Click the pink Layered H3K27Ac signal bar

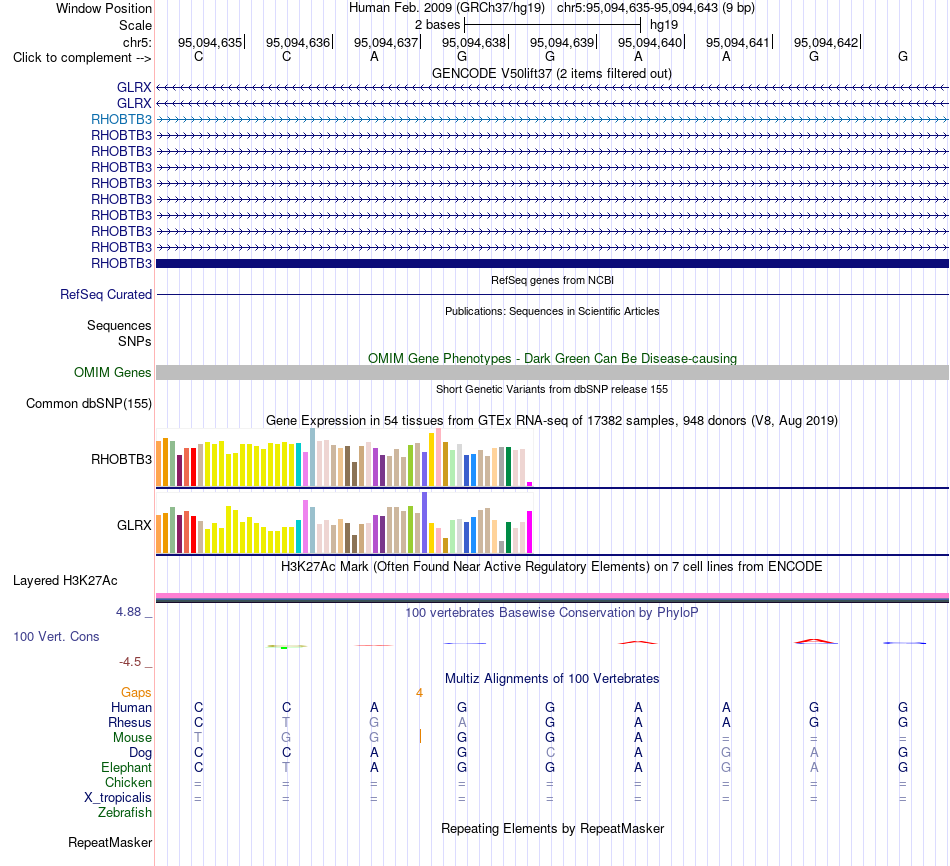[552, 596]
